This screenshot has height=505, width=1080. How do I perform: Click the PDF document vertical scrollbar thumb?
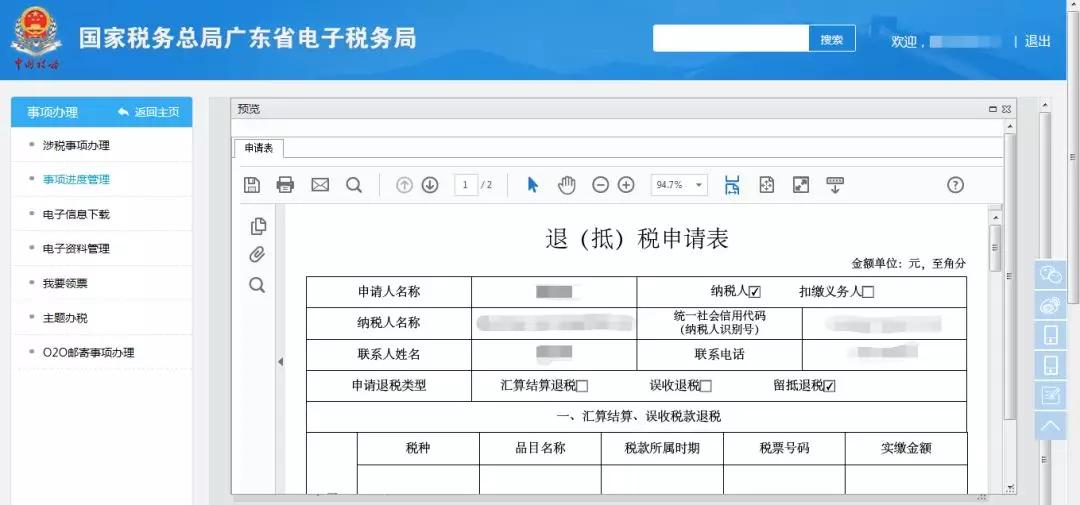tap(995, 248)
